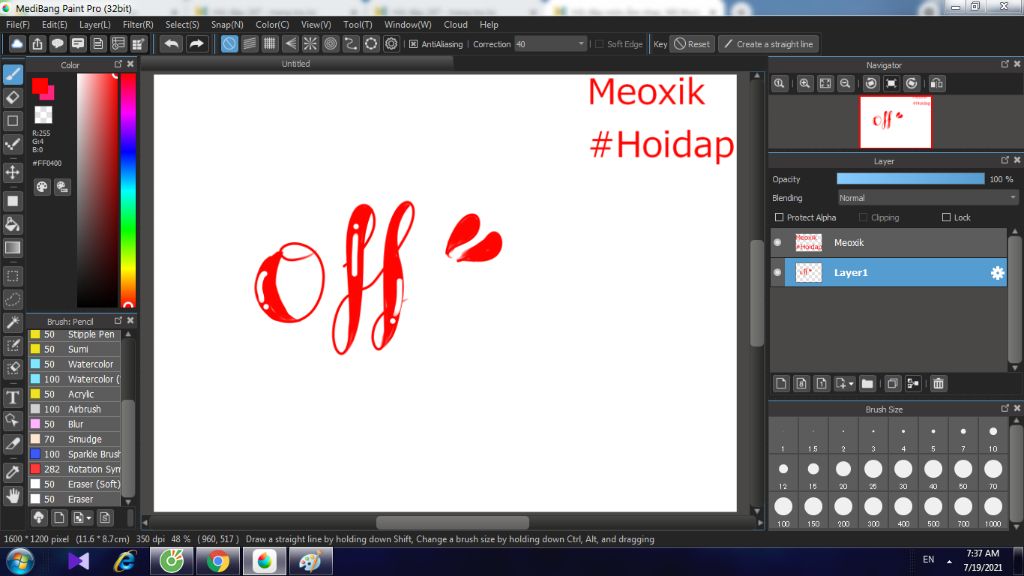The height and width of the screenshot is (576, 1024).
Task: Select the rectangular Select tool
Action: tap(12, 276)
